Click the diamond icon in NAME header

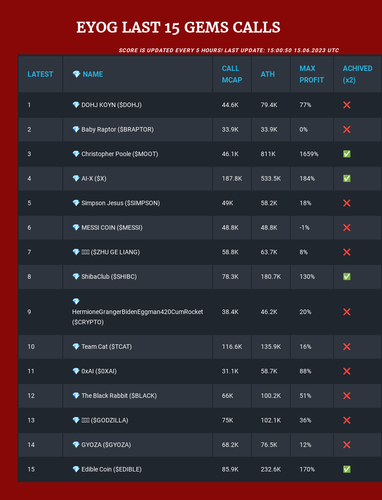[x=76, y=74]
